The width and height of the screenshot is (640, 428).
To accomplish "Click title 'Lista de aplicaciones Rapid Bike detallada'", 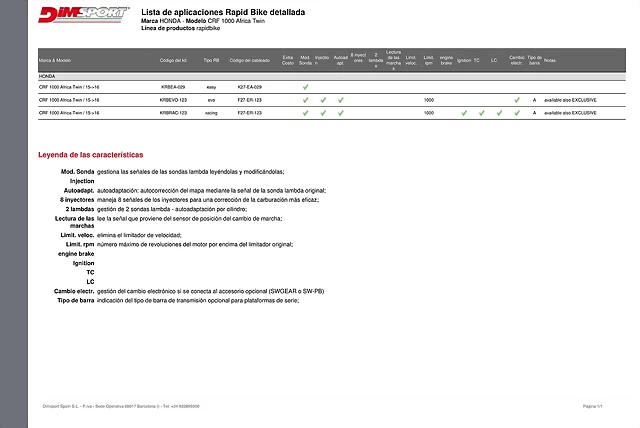I will coord(223,12).
